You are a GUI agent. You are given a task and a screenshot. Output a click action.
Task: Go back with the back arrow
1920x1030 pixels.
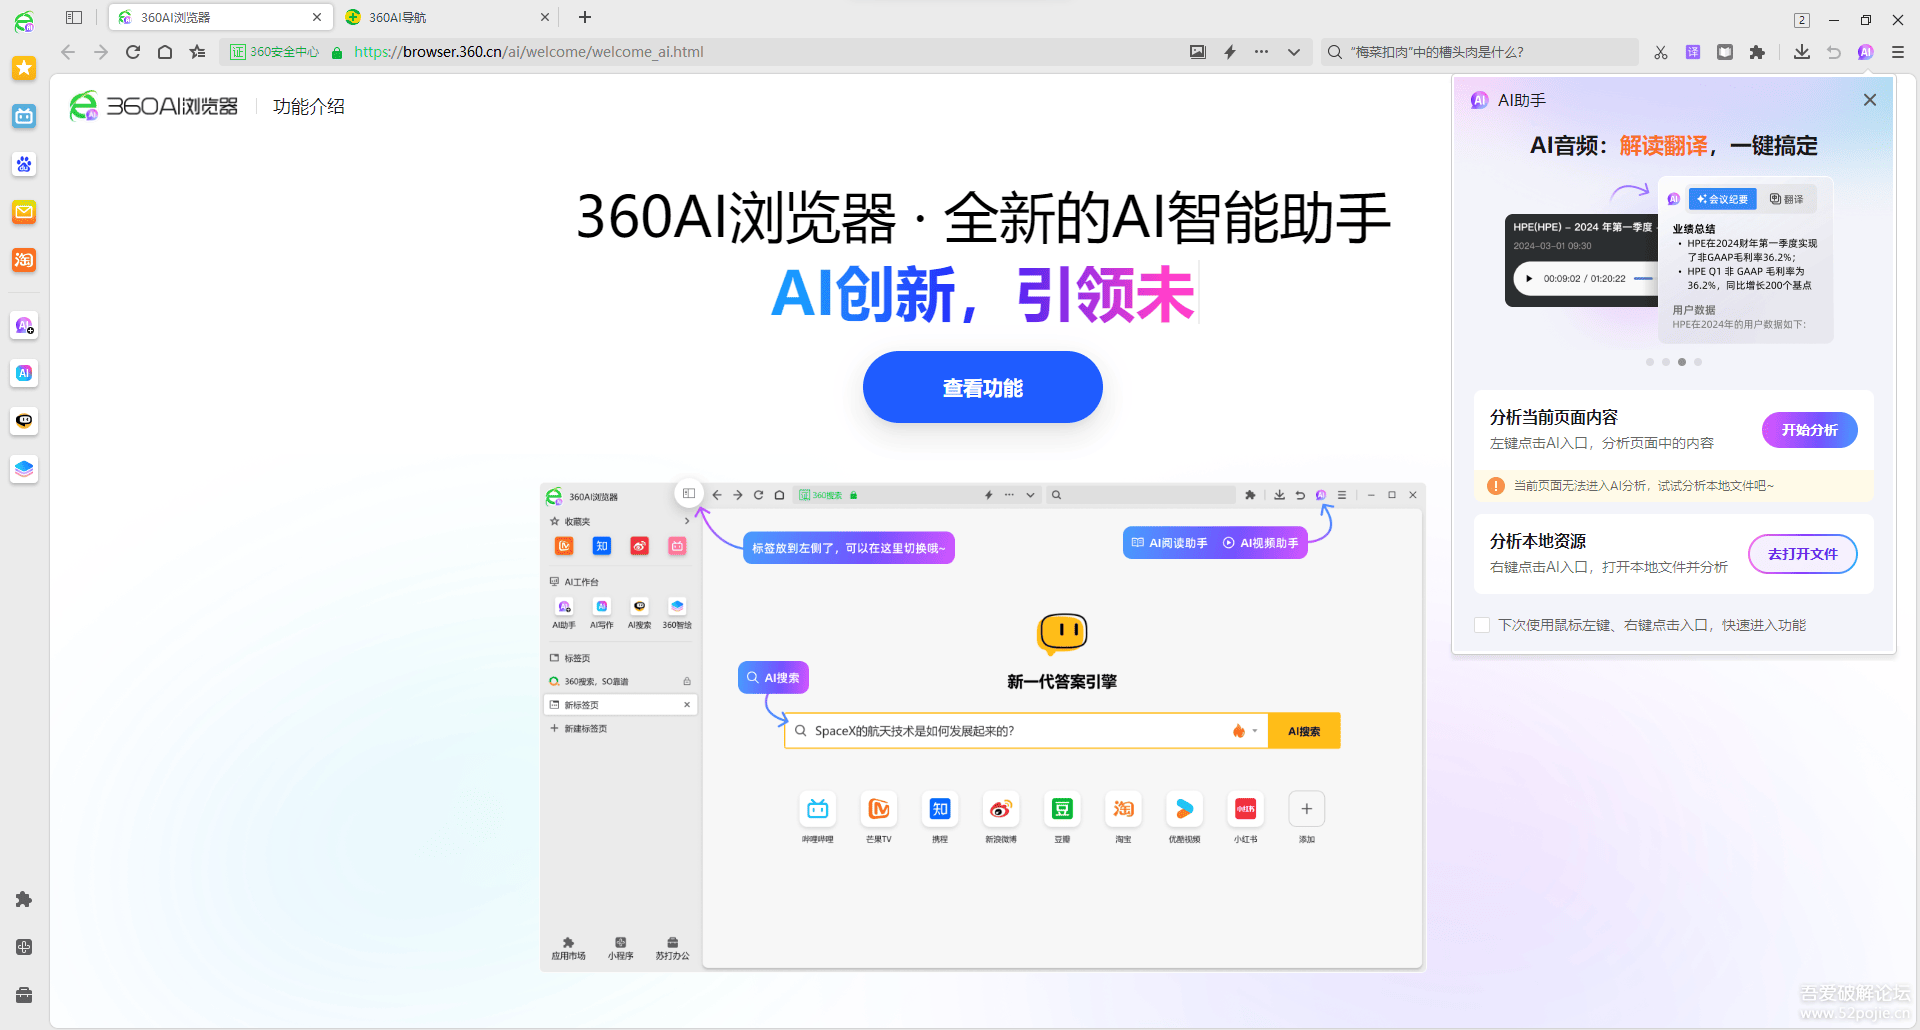click(68, 52)
